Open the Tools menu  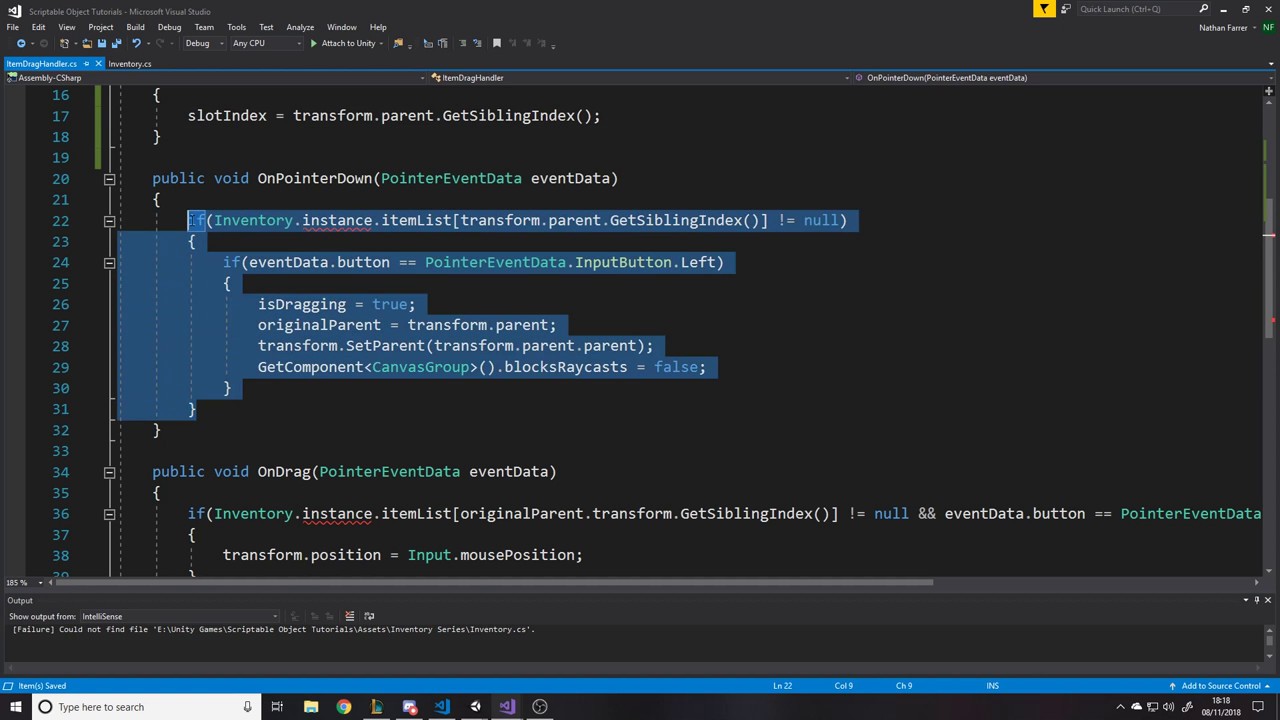(x=236, y=27)
